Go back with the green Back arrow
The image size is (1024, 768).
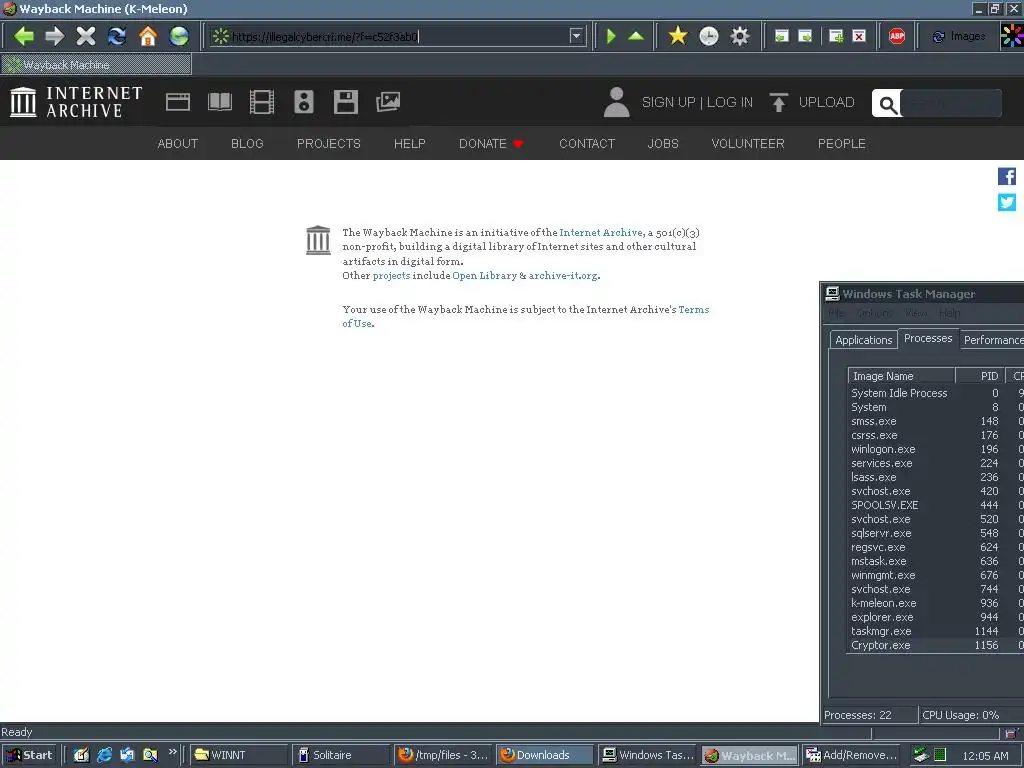(x=24, y=36)
